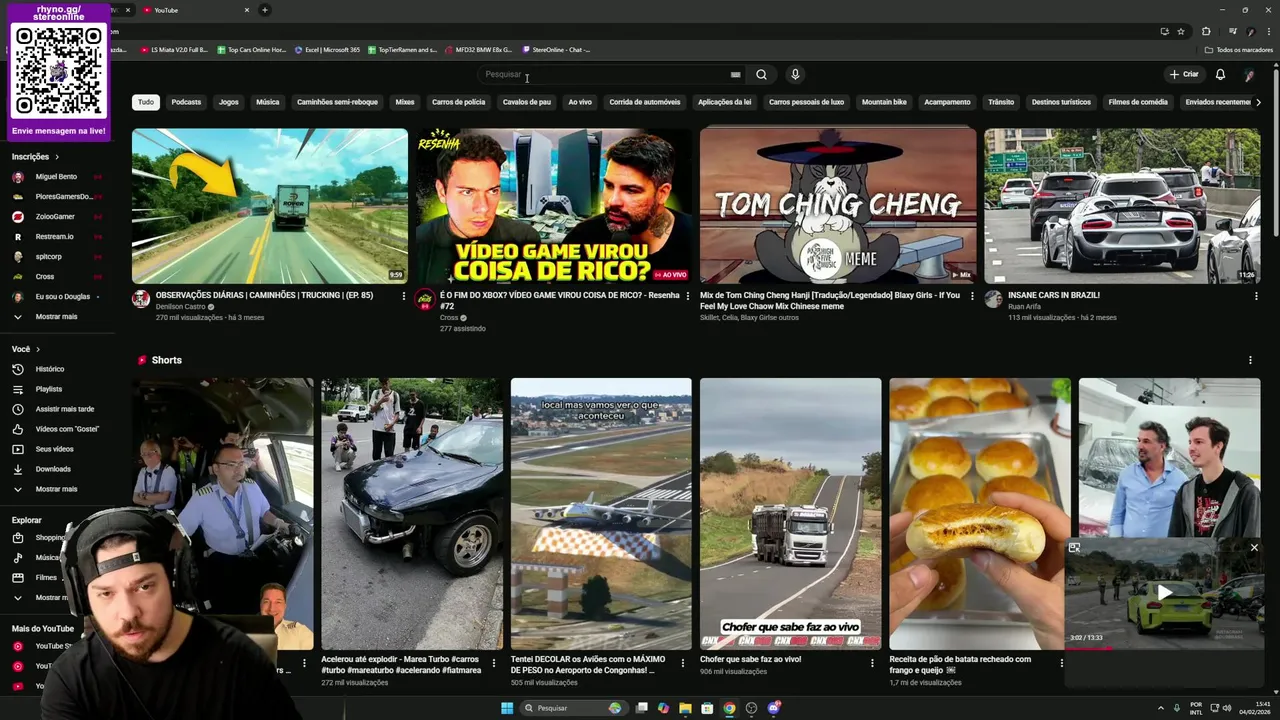Select the Música filter chip
1280x720 pixels.
267,102
